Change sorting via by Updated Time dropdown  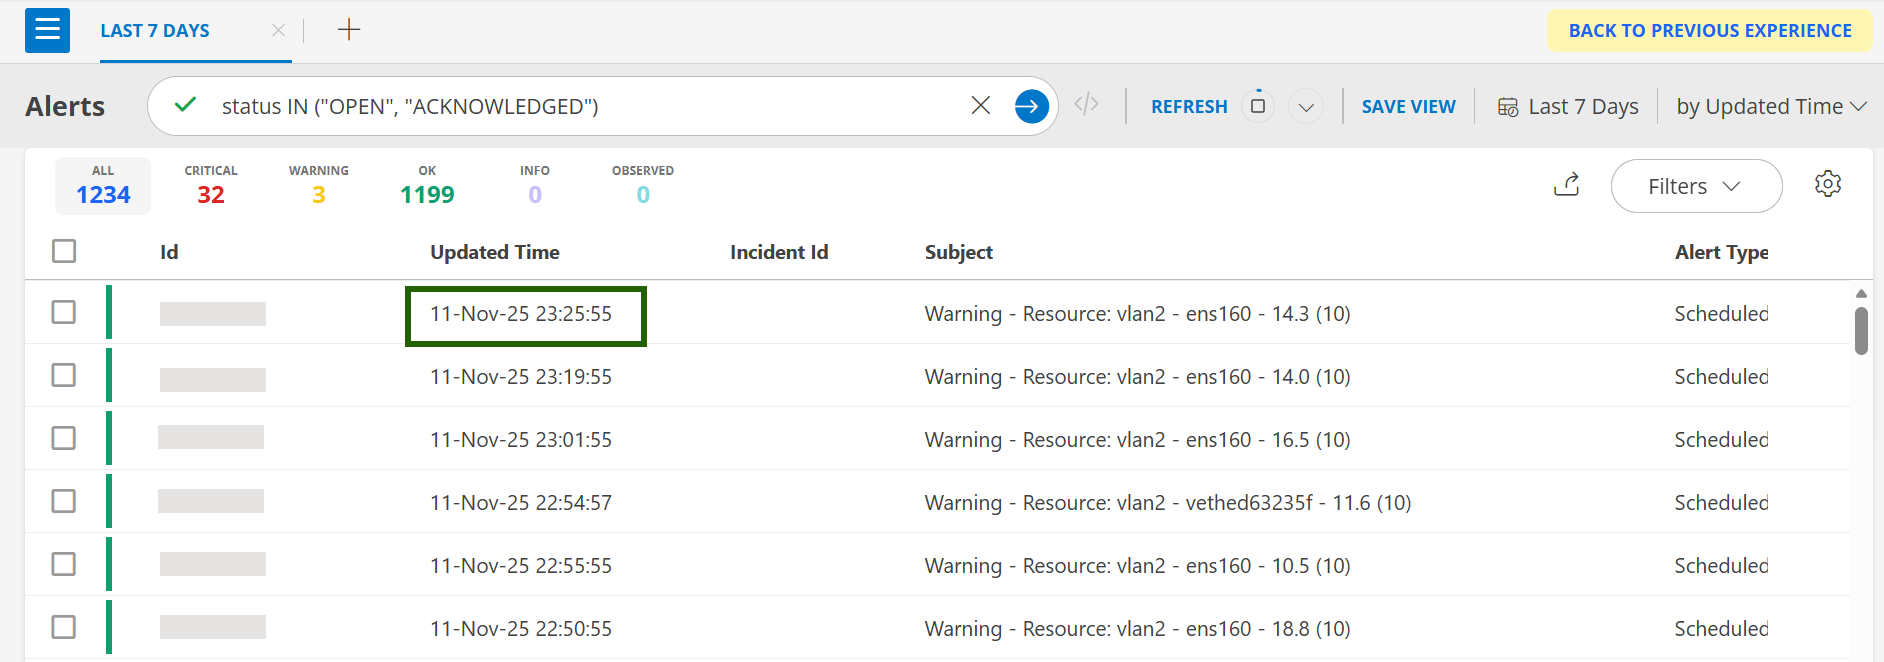[1770, 106]
